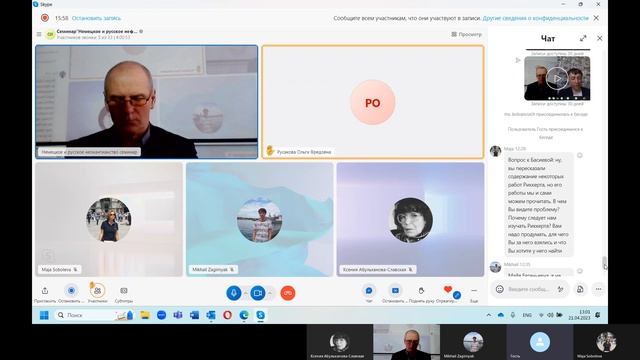This screenshot has height=360, width=640.
Task: Stop recording via the bottom toolbar record icon
Action: [71, 290]
